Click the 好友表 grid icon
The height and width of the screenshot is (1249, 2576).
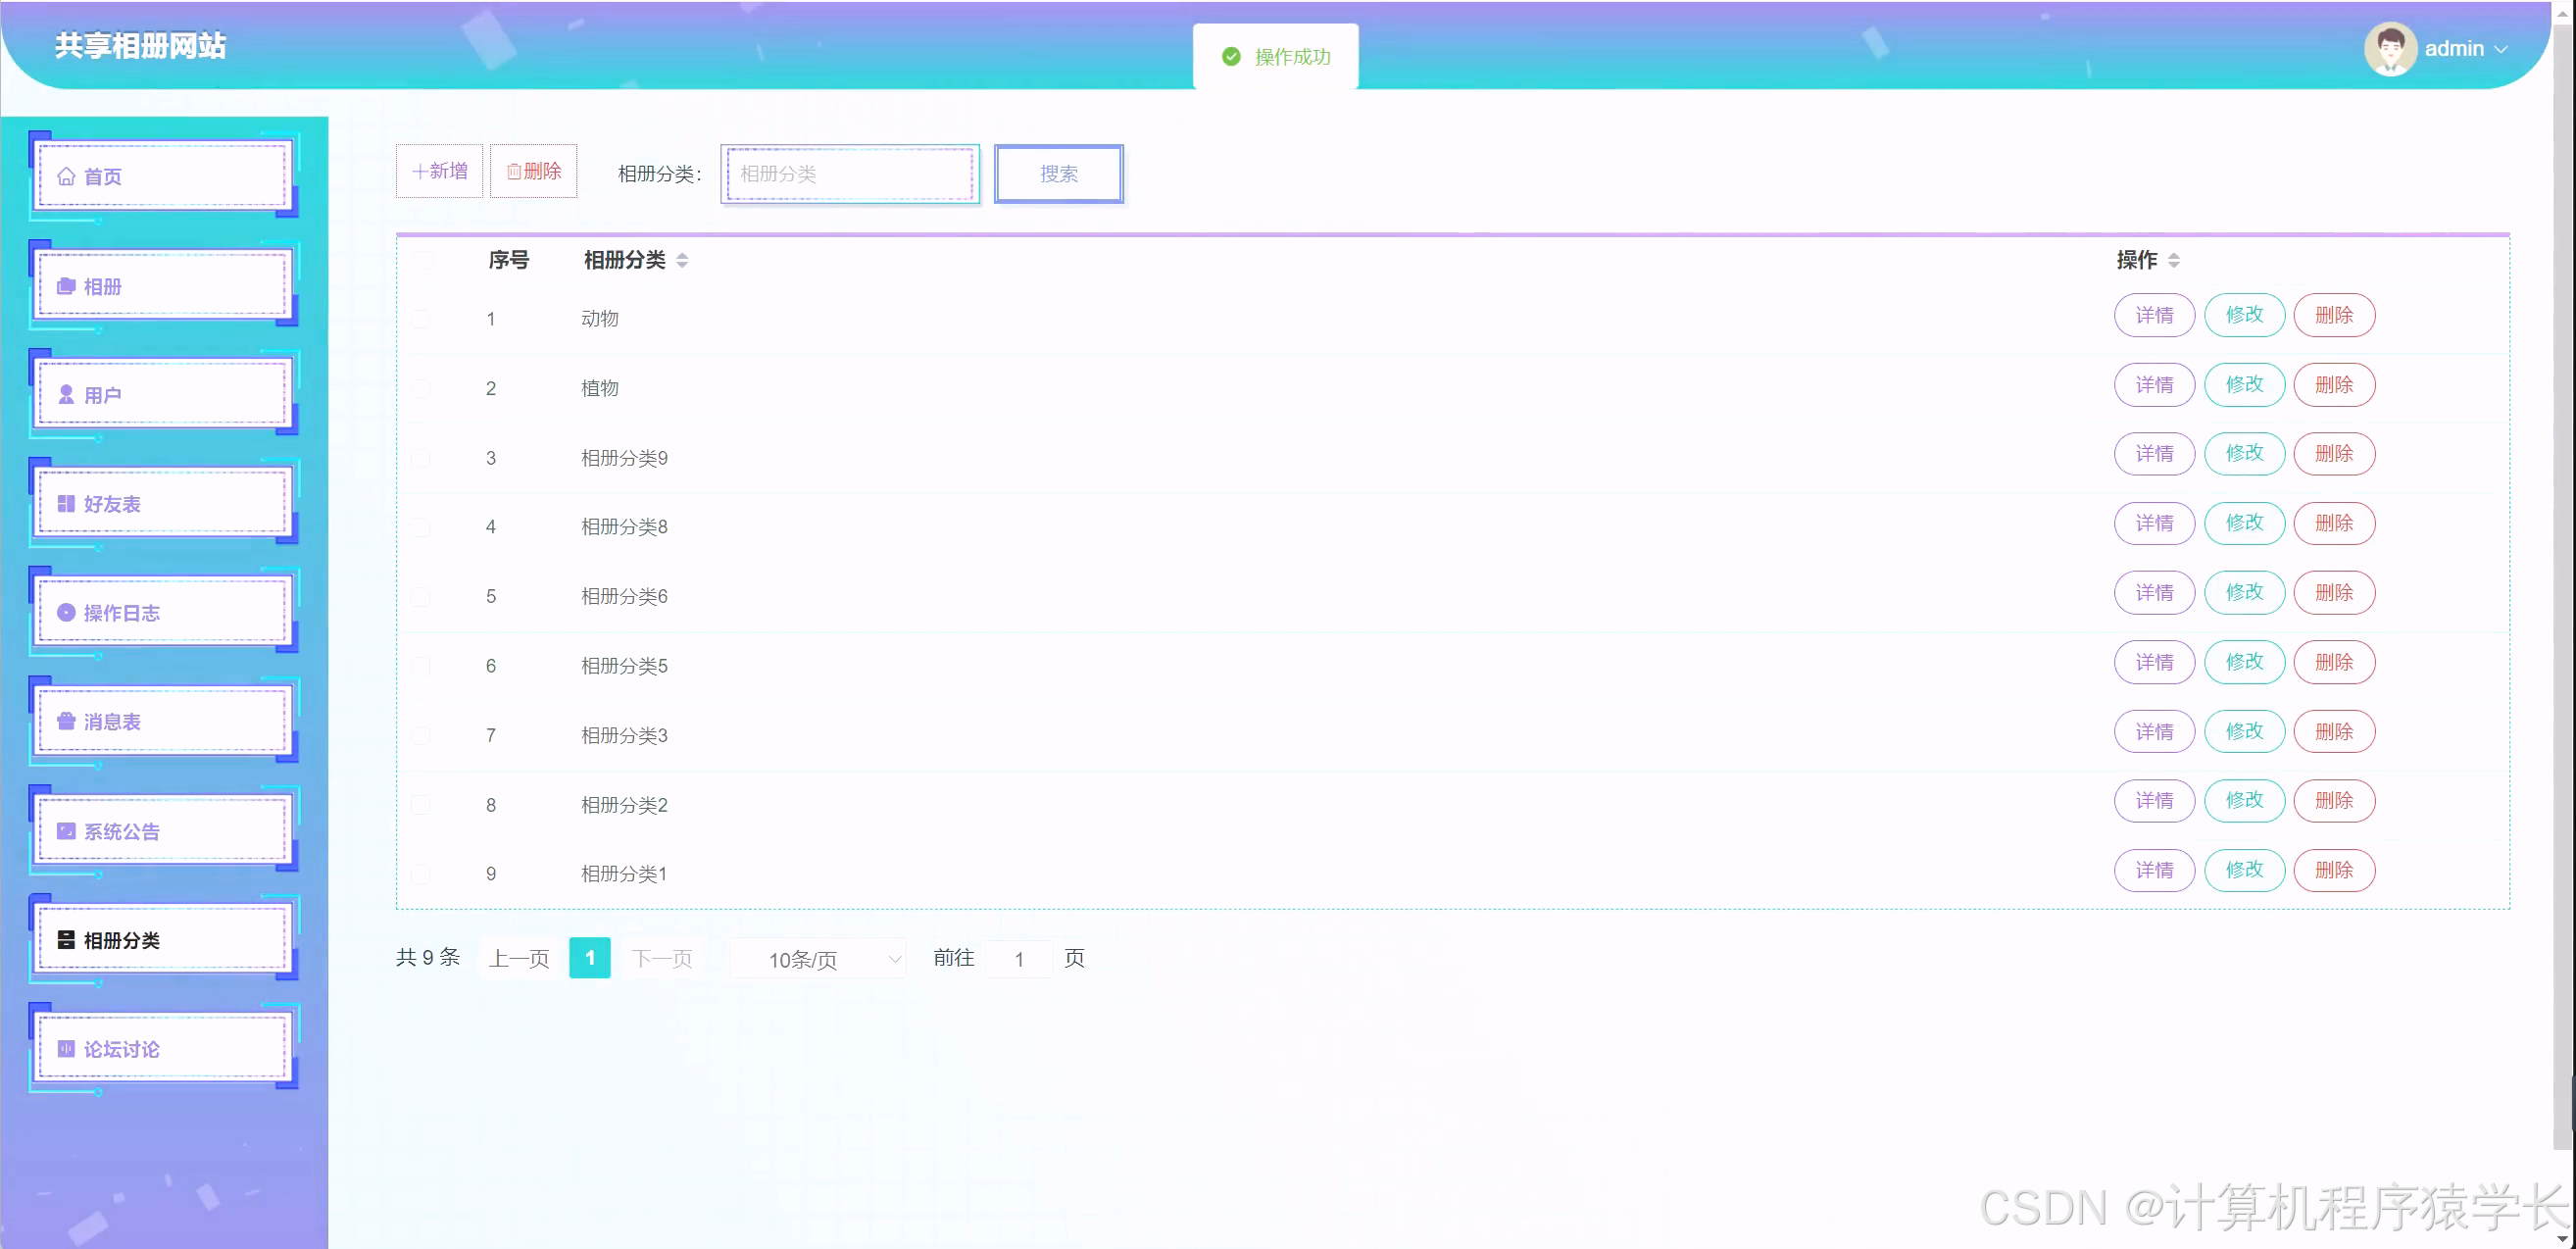click(x=66, y=504)
